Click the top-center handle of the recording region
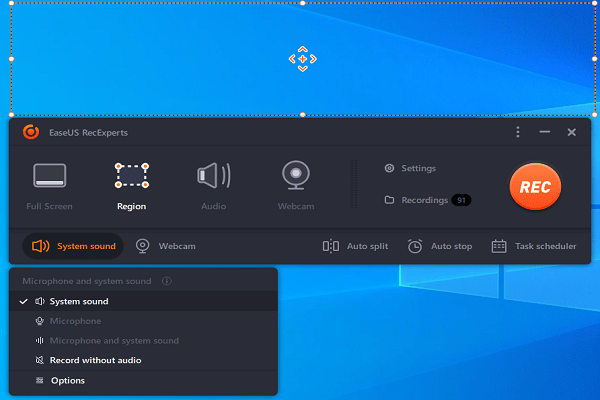The width and height of the screenshot is (600, 400). pyautogui.click(x=303, y=3)
